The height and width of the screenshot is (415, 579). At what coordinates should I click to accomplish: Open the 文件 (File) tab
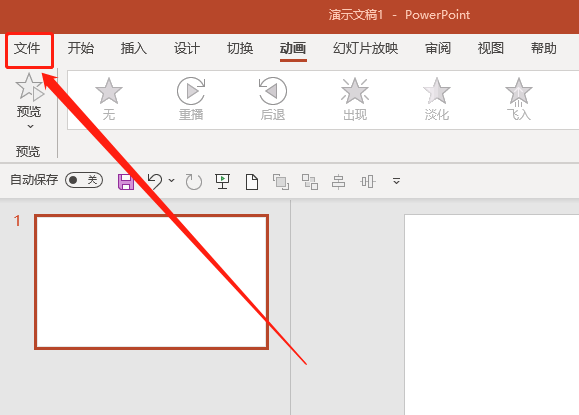[27, 48]
